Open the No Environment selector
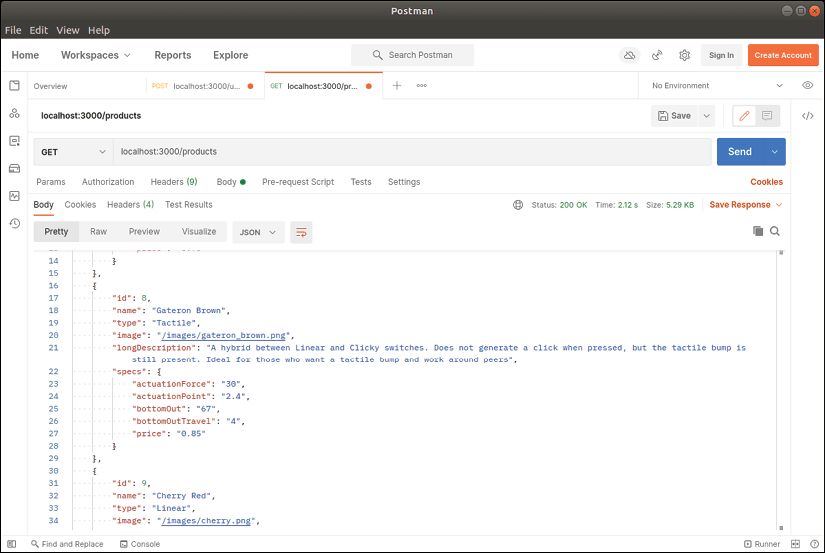This screenshot has width=825, height=553. pyautogui.click(x=717, y=85)
